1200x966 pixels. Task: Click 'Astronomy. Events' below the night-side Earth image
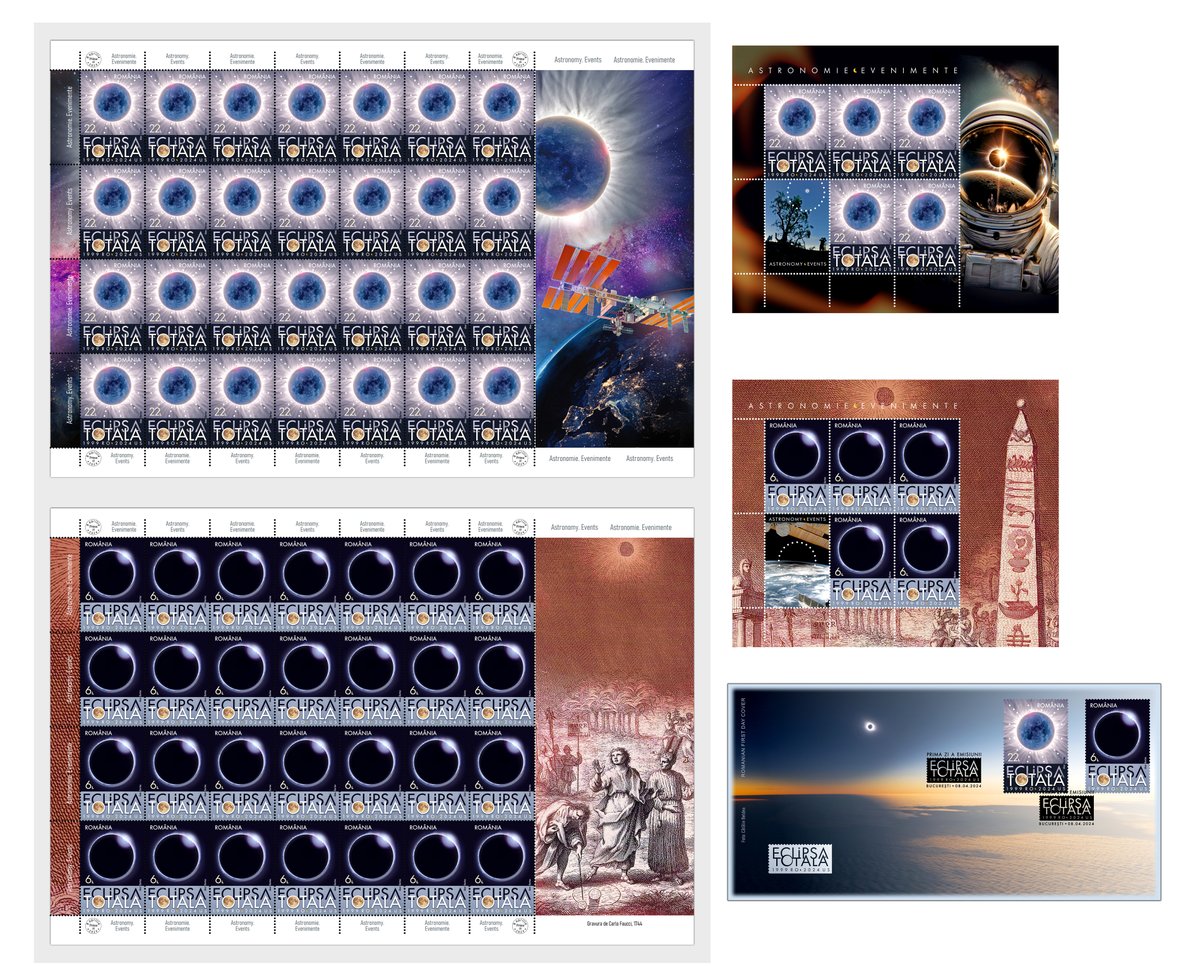click(650, 457)
